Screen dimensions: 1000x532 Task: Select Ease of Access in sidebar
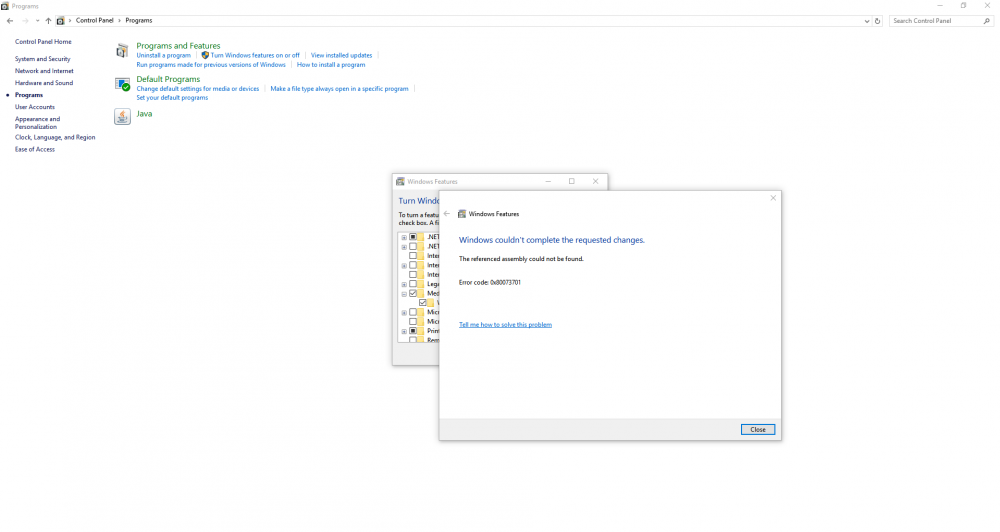35,149
